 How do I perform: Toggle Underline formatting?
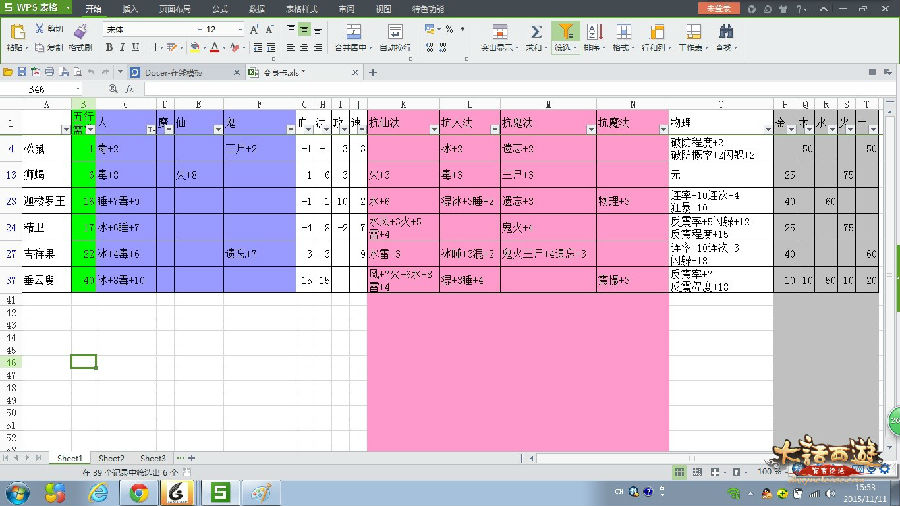[136, 47]
